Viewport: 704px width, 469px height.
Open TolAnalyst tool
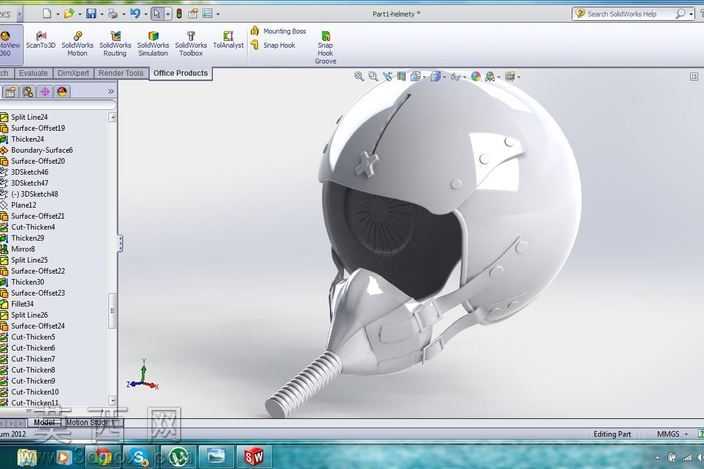point(228,39)
